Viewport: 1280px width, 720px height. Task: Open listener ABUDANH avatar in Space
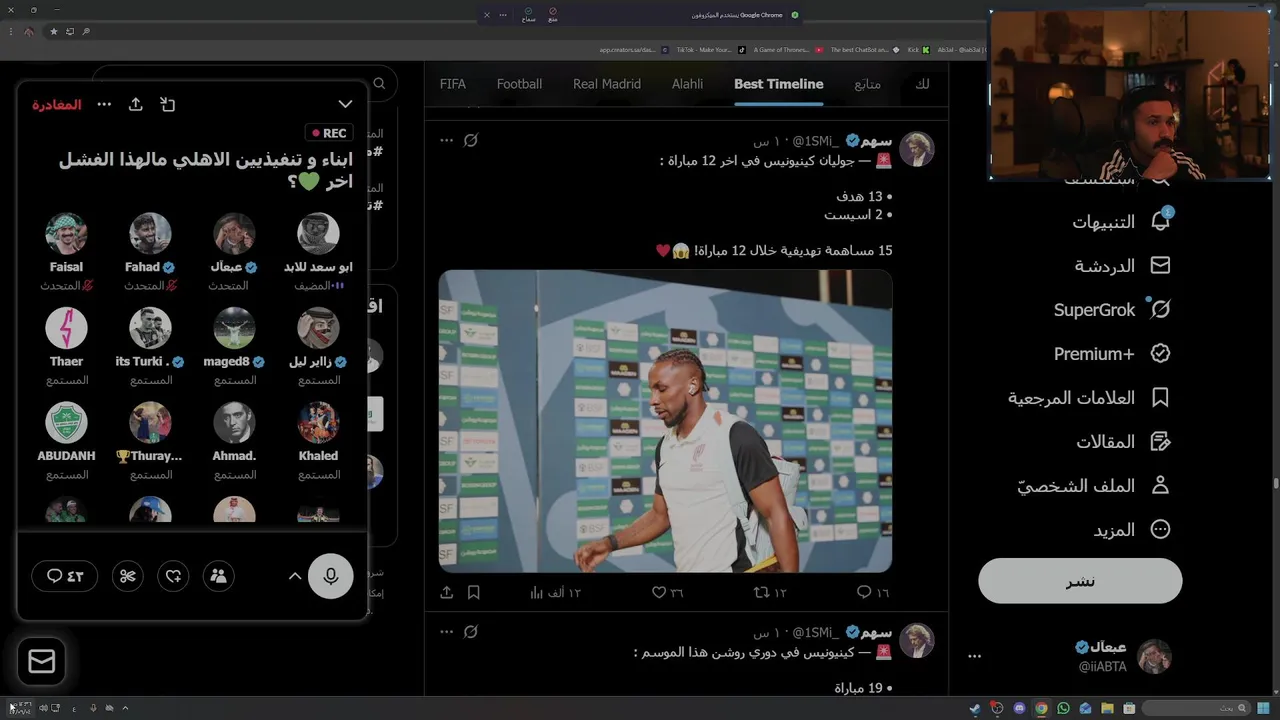coord(66,422)
